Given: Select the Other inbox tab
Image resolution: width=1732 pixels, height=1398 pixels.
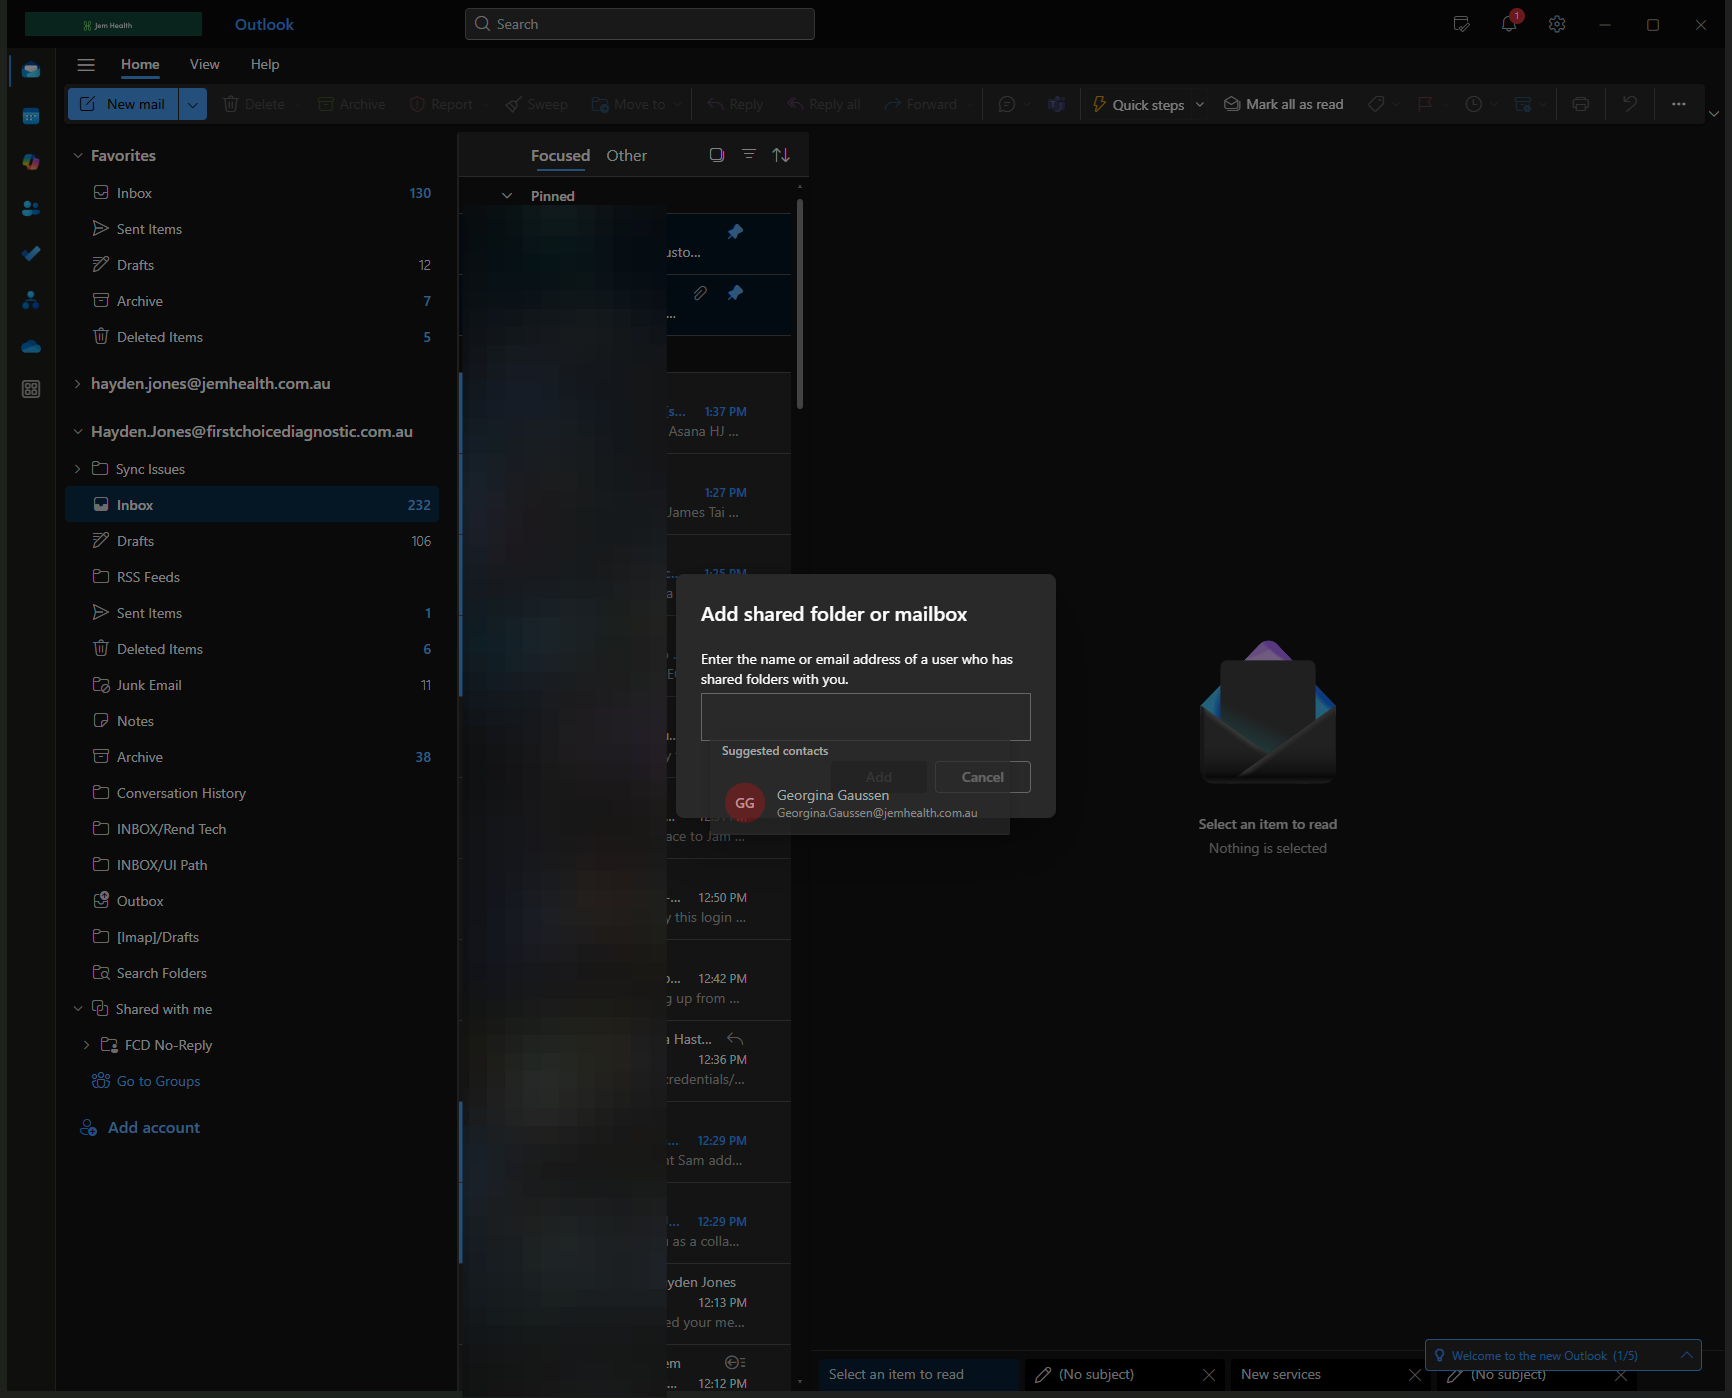Looking at the screenshot, I should click(x=626, y=156).
